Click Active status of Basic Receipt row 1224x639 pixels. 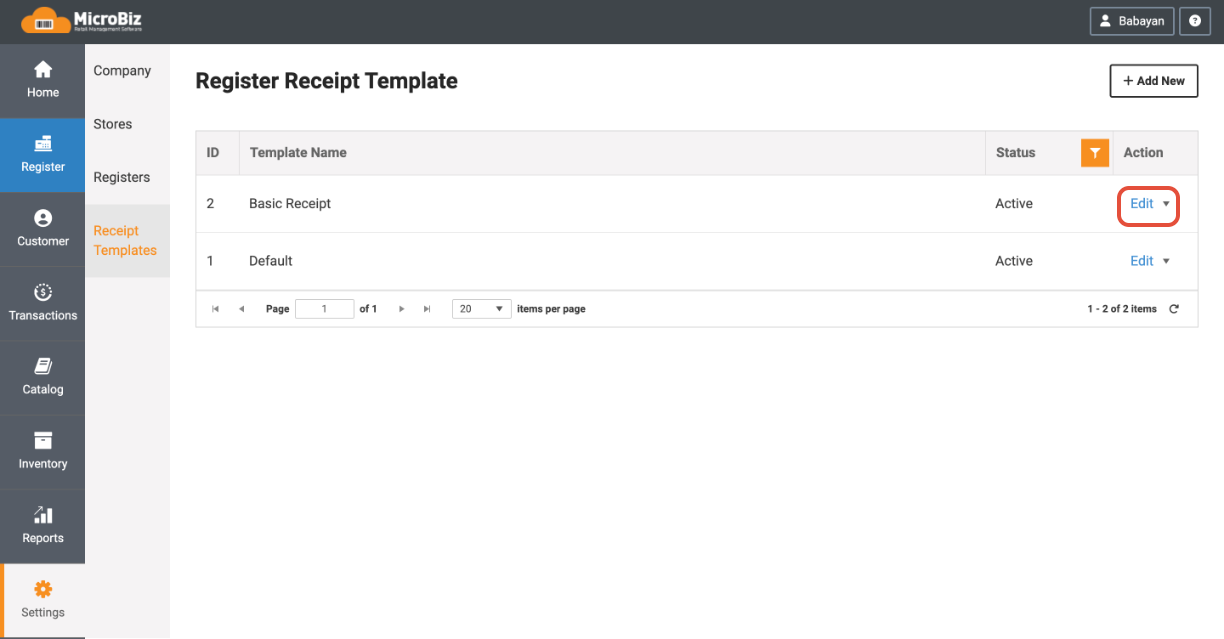1014,204
